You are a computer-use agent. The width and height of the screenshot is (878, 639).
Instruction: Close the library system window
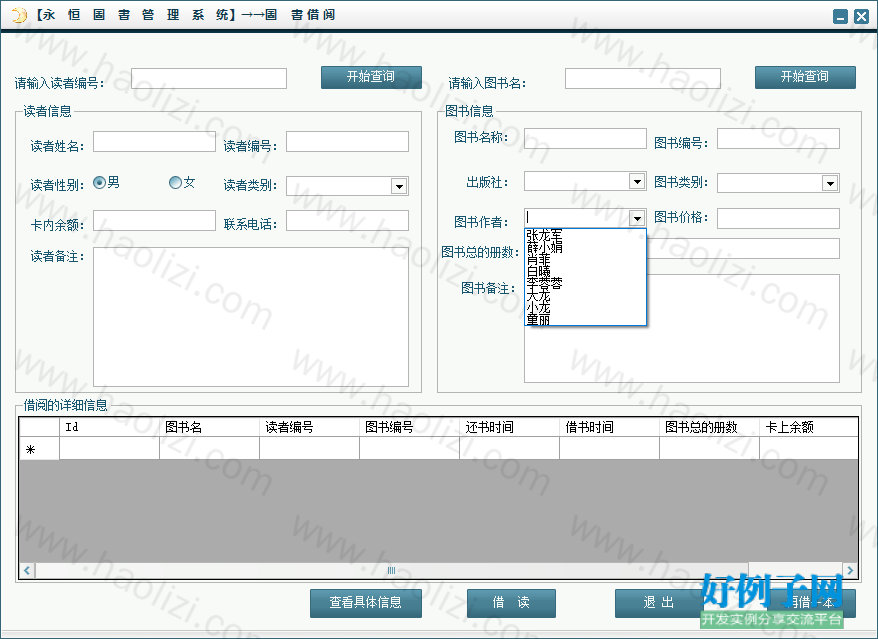(x=862, y=17)
